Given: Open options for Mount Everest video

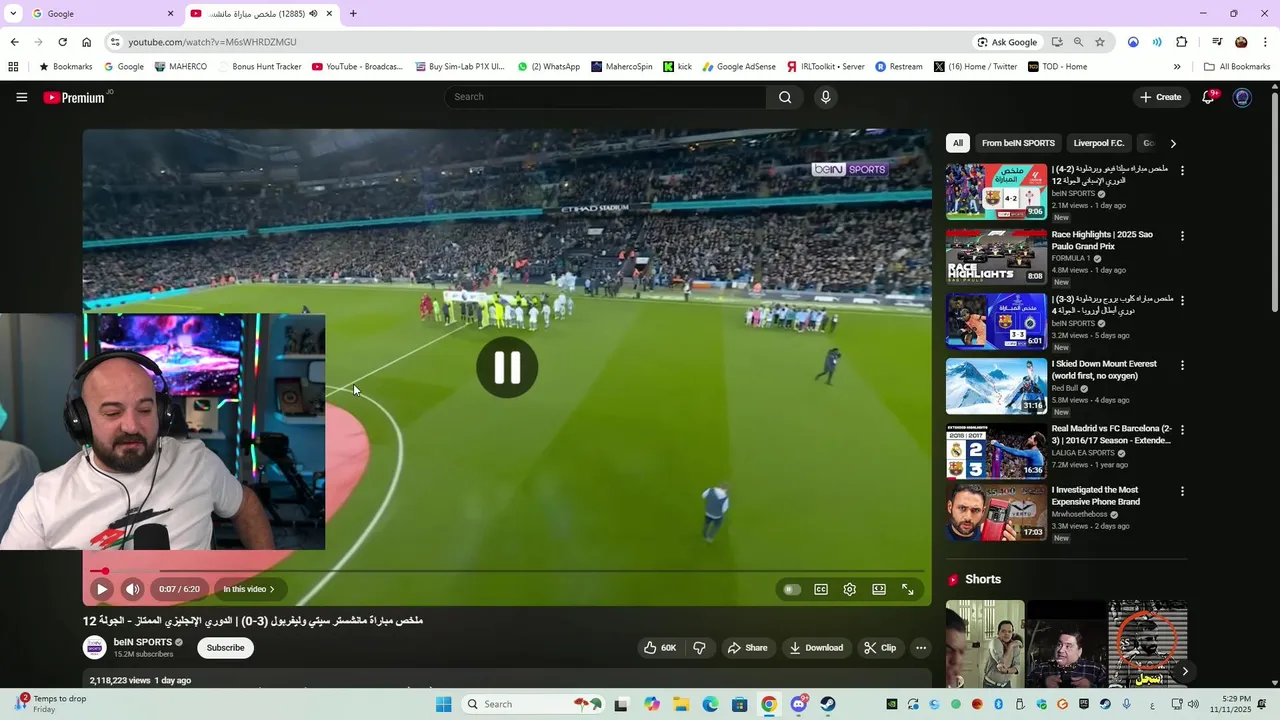Looking at the screenshot, I should coord(1182,365).
